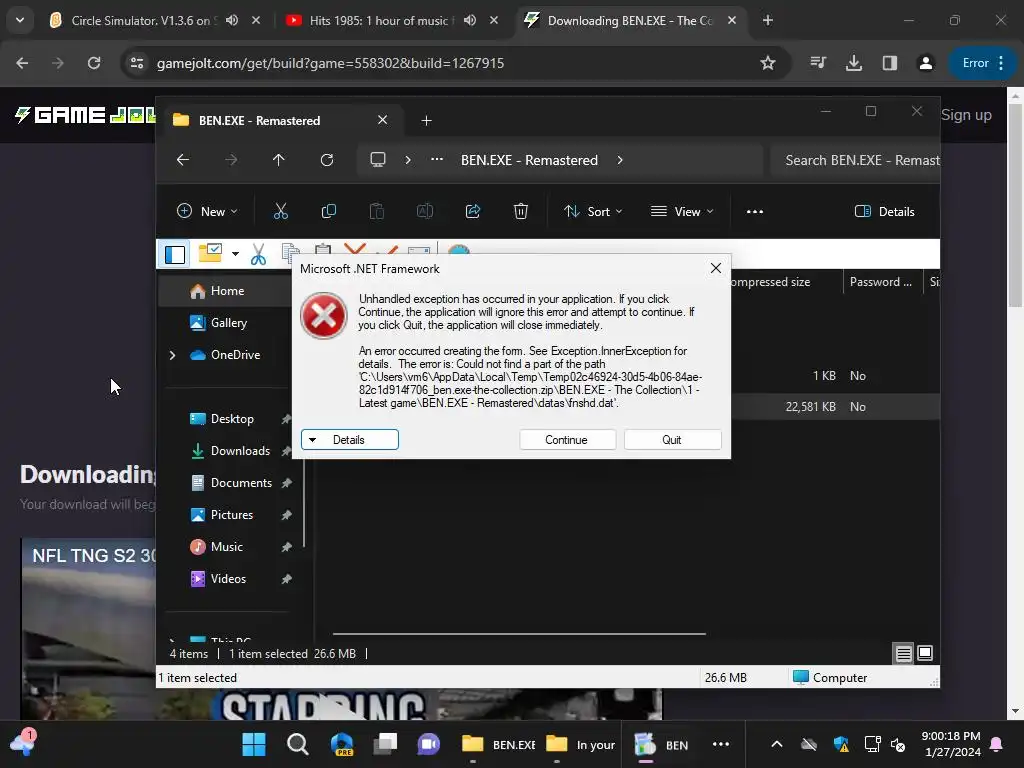Click the folder options icon in legacy toolbar
The height and width of the screenshot is (768, 1024).
210,253
